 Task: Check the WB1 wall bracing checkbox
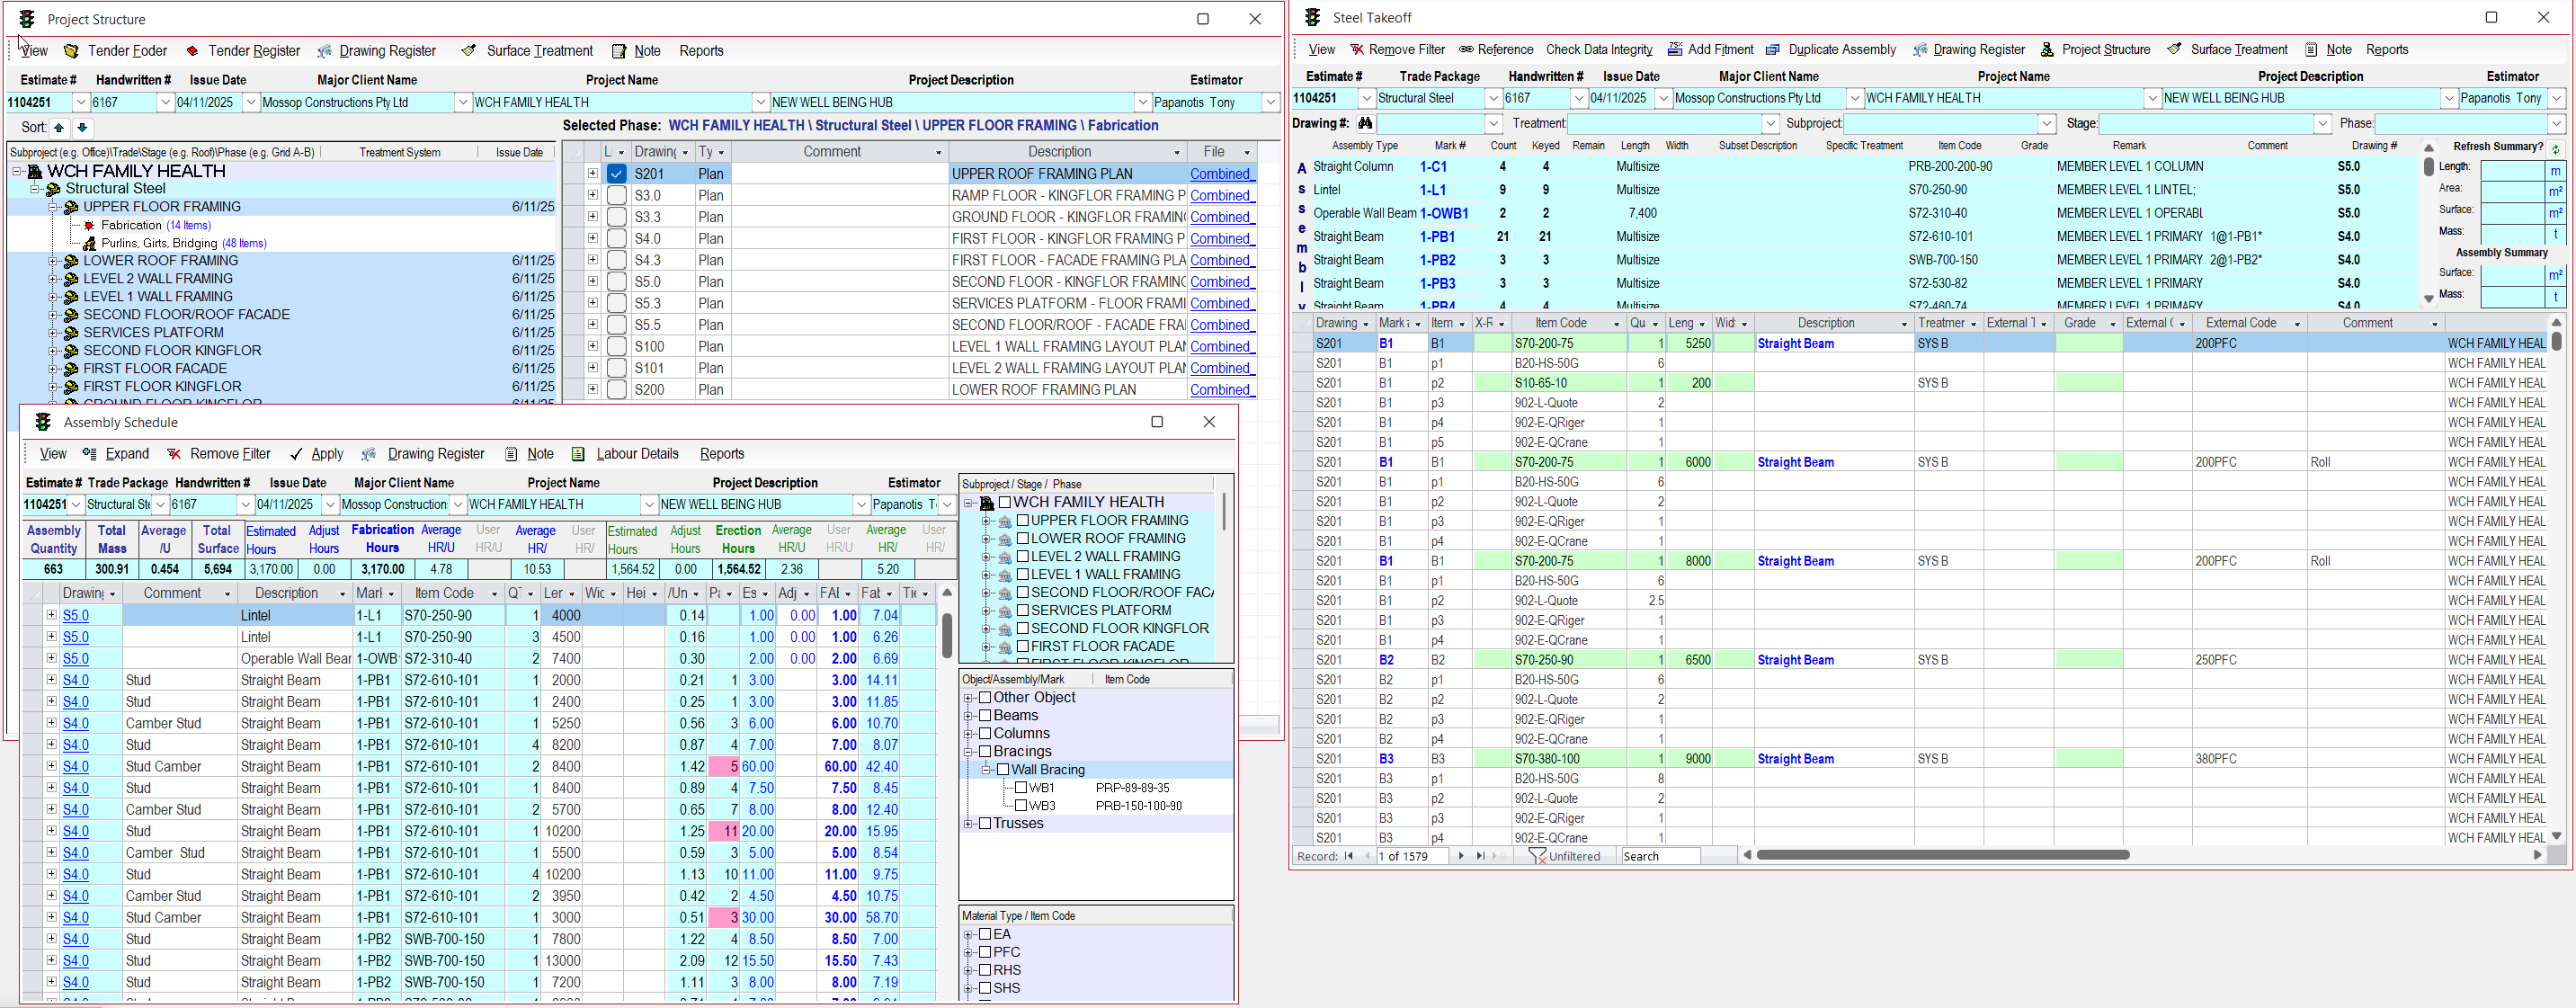click(1021, 788)
